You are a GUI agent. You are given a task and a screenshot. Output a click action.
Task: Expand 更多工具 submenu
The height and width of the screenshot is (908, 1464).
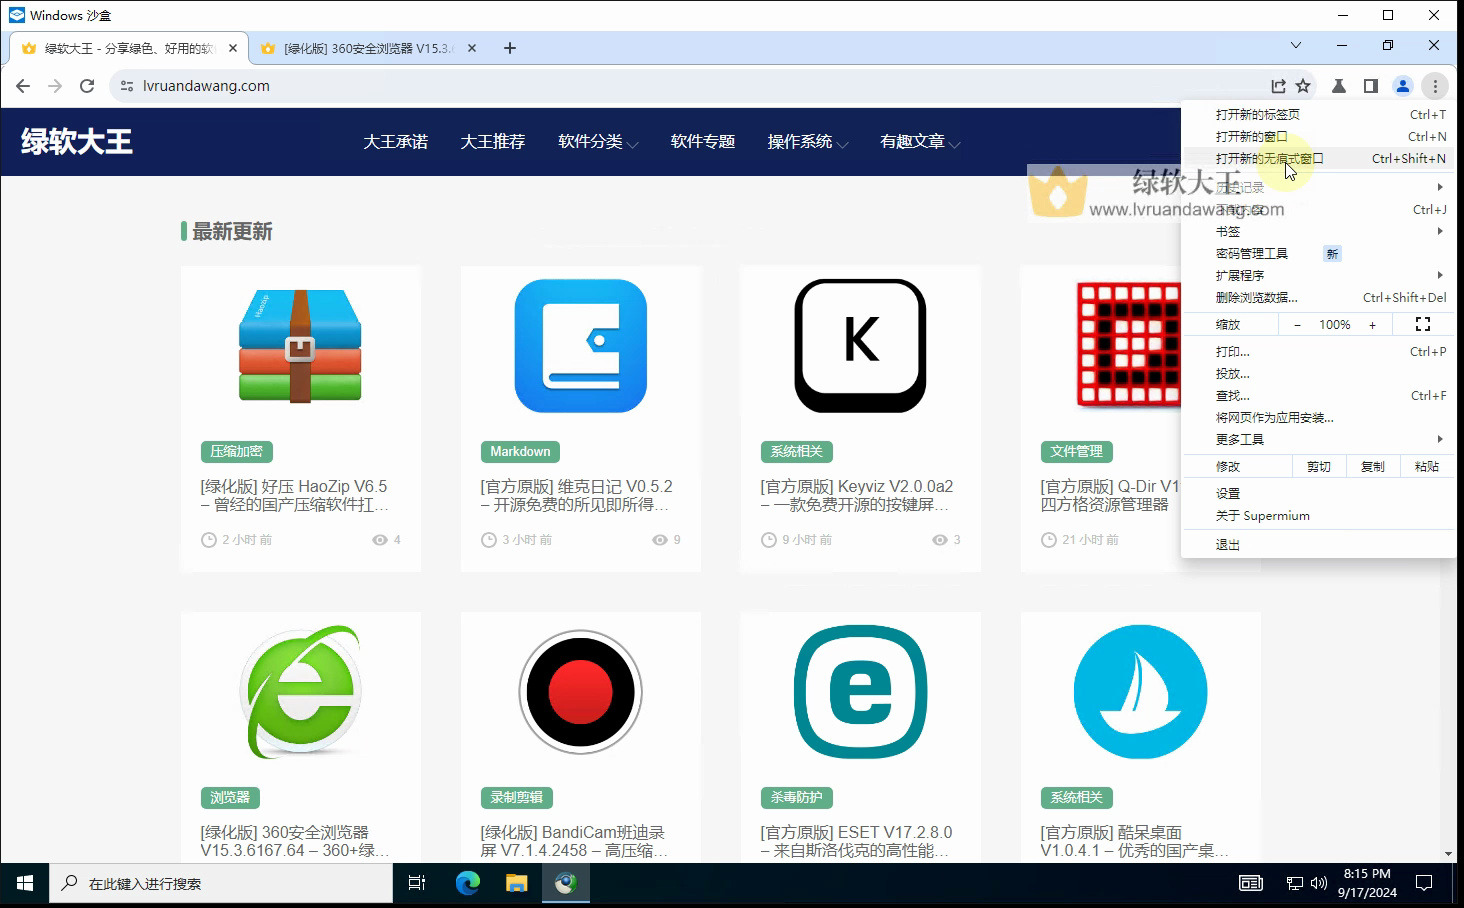[1318, 439]
